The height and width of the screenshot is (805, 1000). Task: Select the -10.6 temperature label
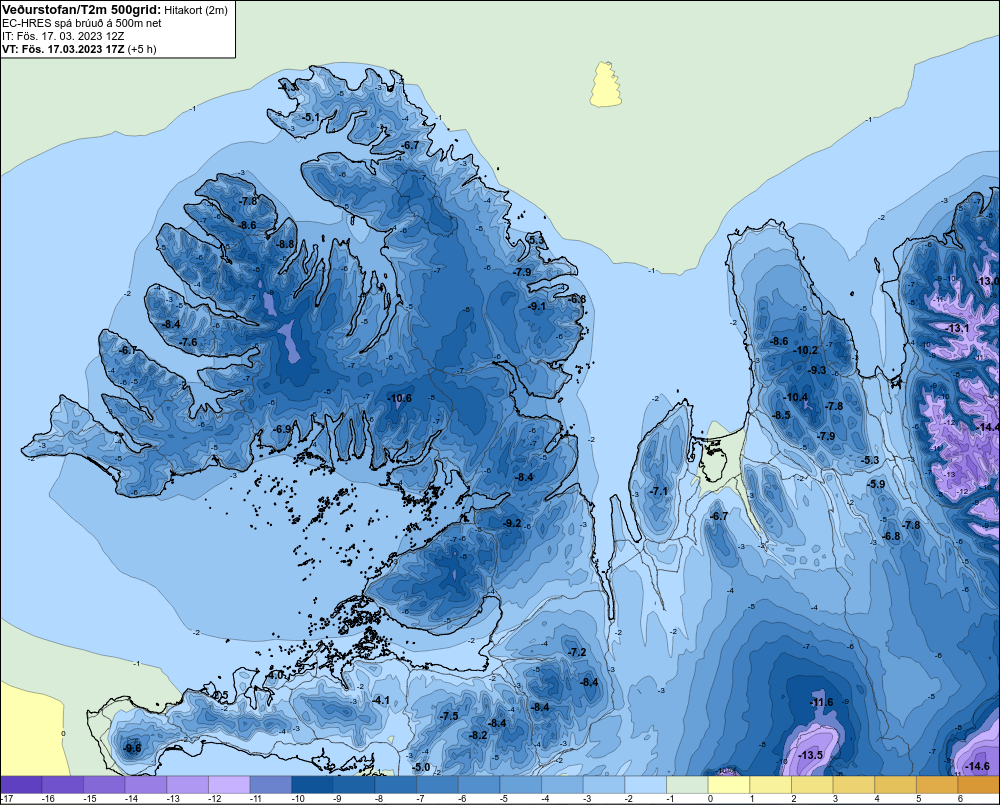399,398
